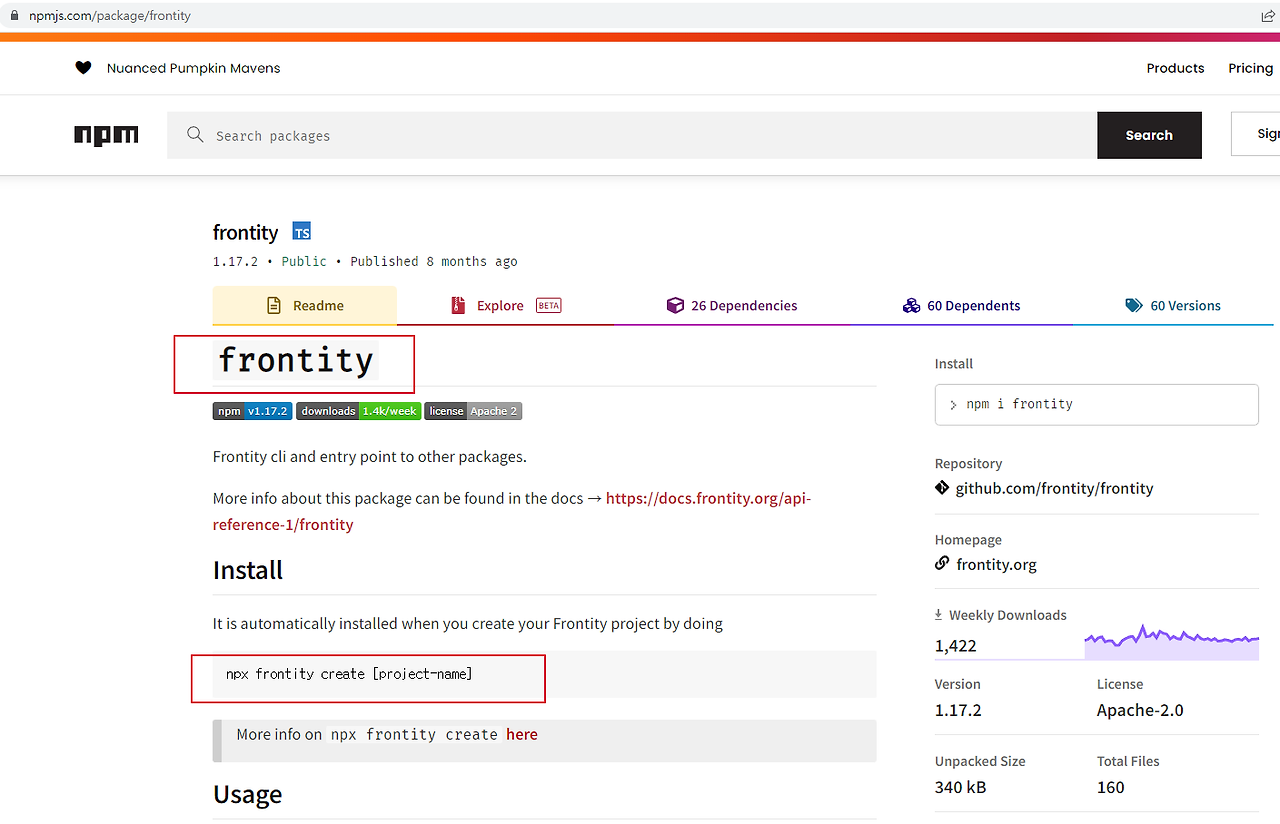
Task: Click the Readme document icon
Action: 274,306
